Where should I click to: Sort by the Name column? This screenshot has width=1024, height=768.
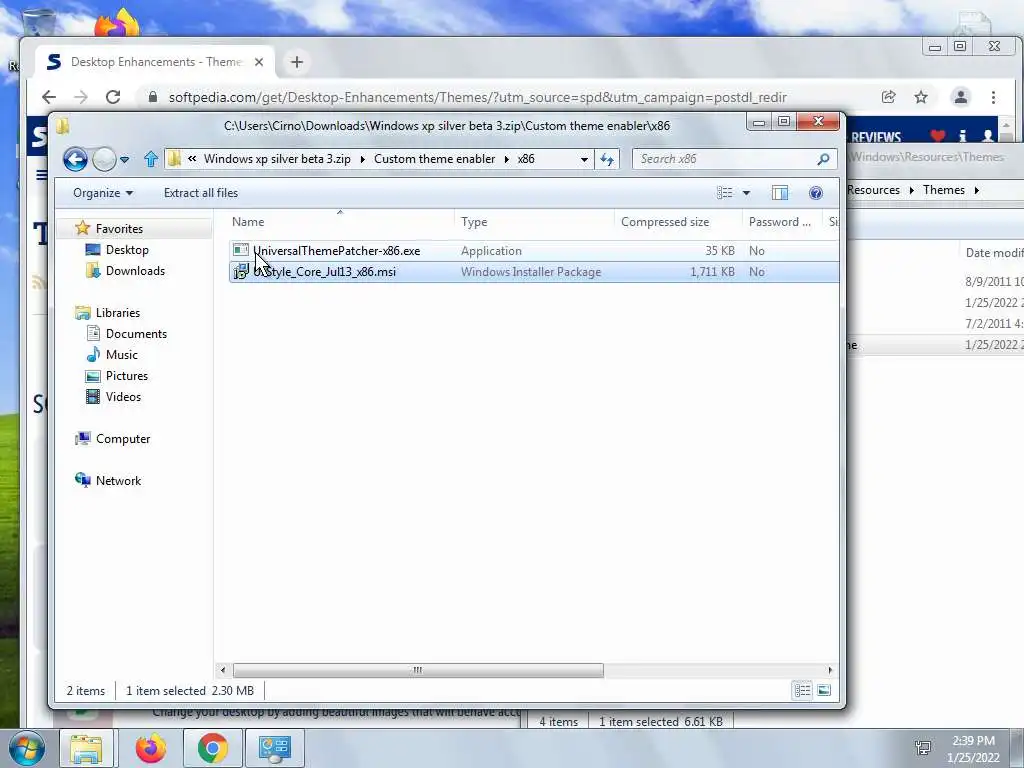339,221
